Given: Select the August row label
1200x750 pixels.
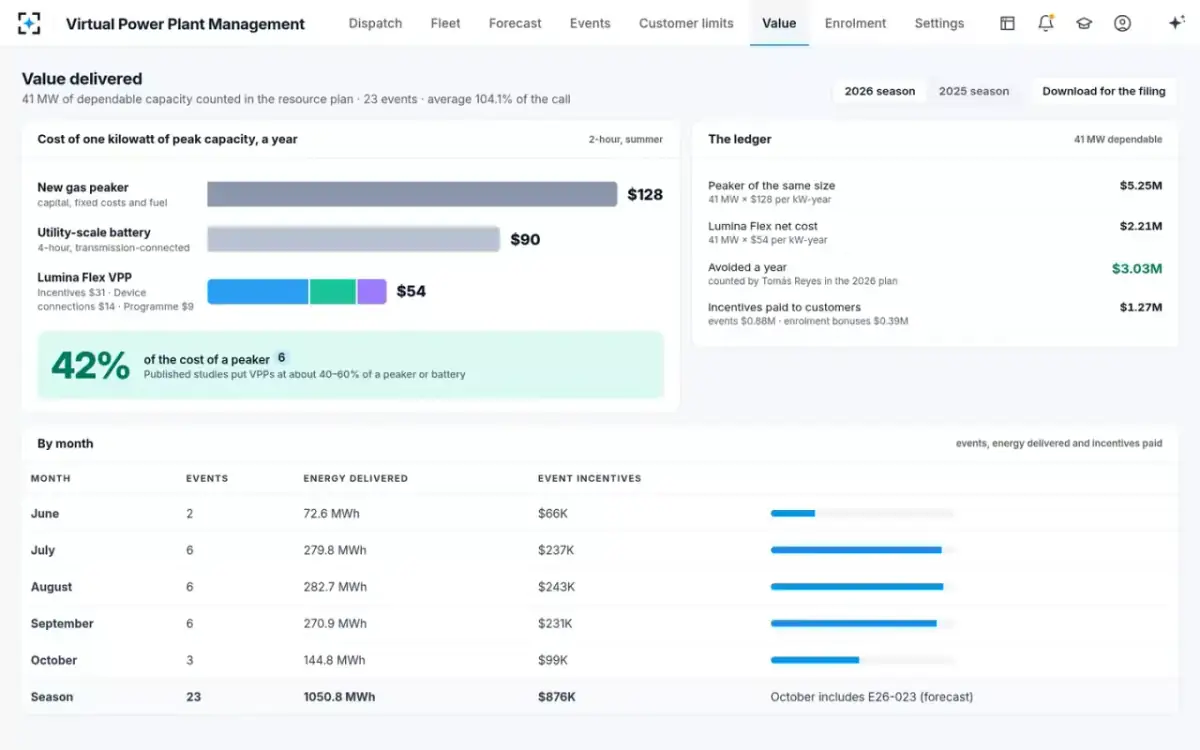Looking at the screenshot, I should pyautogui.click(x=52, y=587).
